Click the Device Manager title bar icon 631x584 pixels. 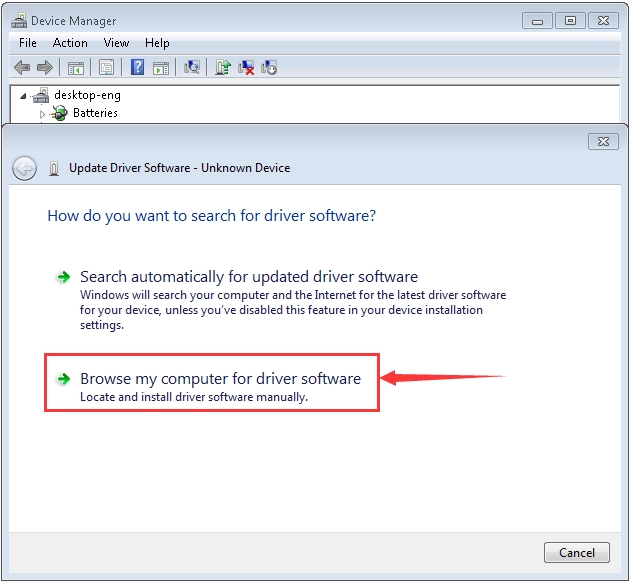[x=19, y=21]
